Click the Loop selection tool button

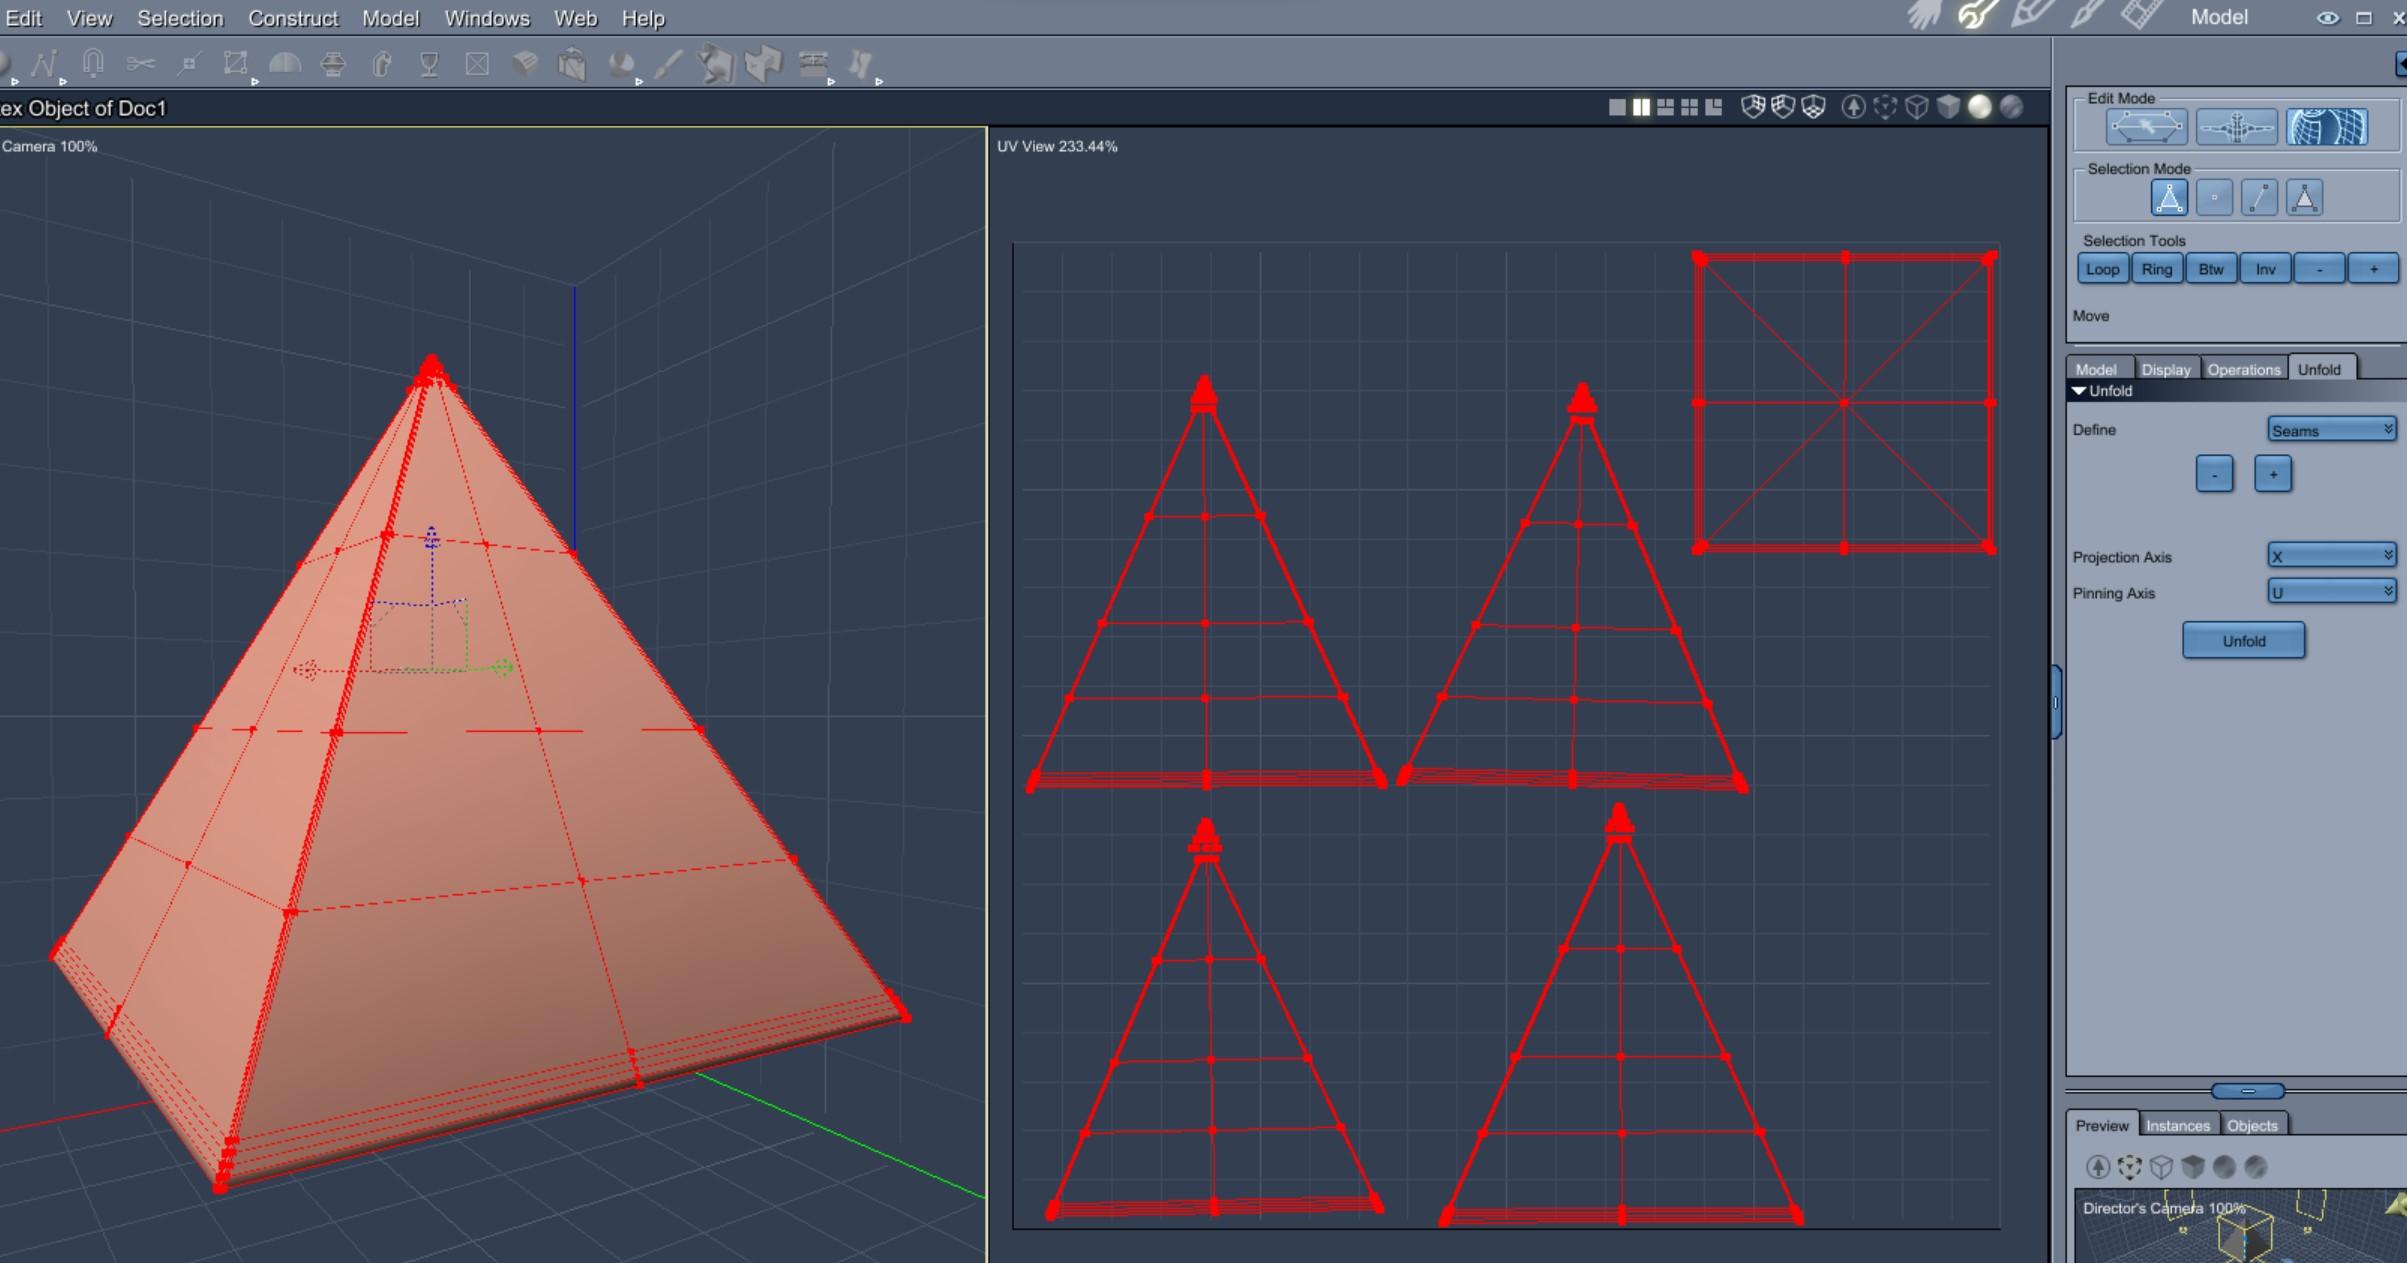(2102, 269)
